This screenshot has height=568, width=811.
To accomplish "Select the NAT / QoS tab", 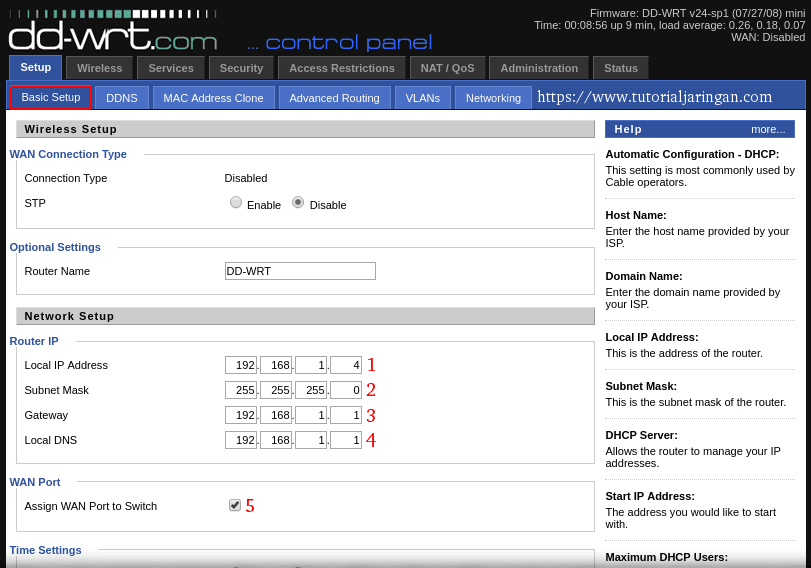I will [447, 68].
